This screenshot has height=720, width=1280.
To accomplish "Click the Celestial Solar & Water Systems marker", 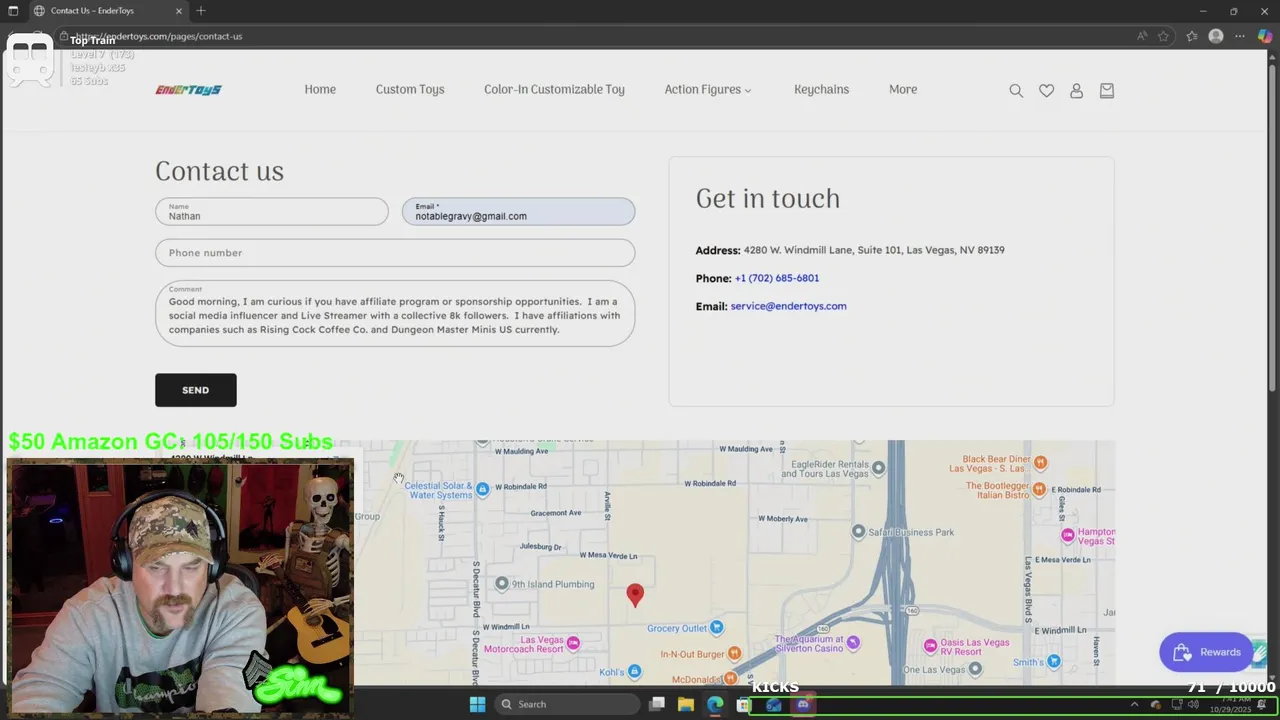I will click(x=482, y=489).
